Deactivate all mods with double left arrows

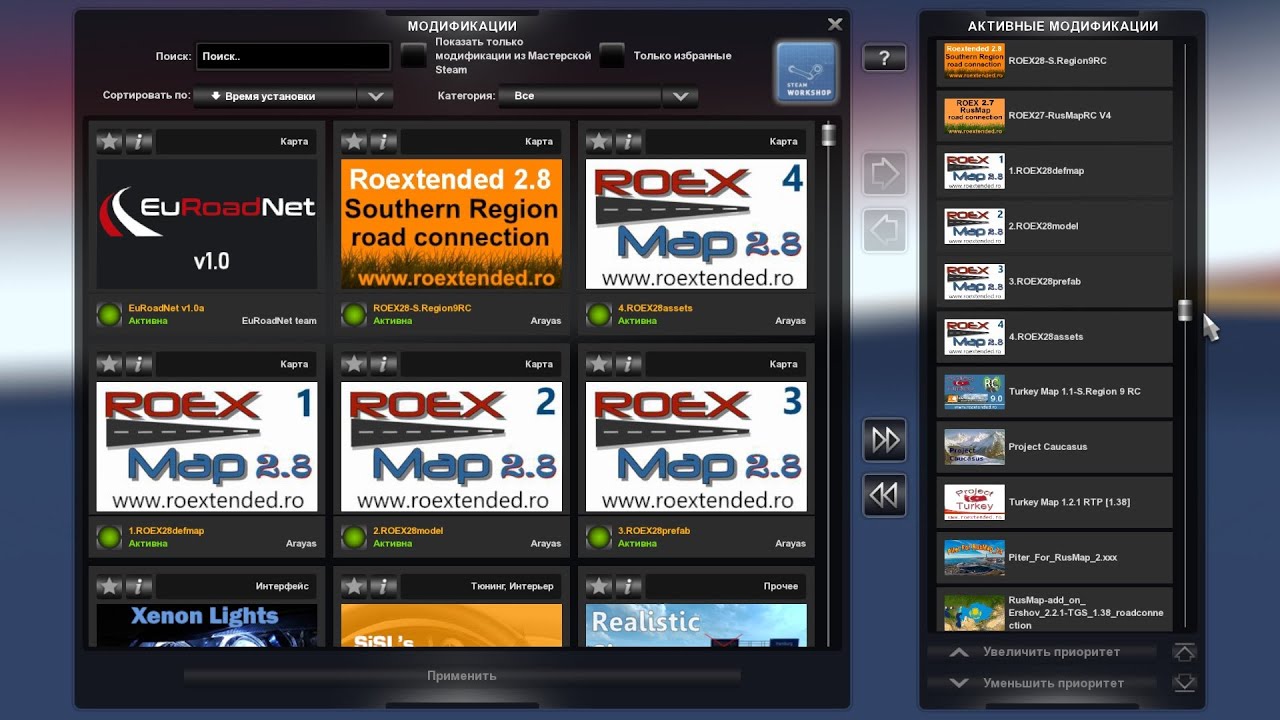coord(884,496)
